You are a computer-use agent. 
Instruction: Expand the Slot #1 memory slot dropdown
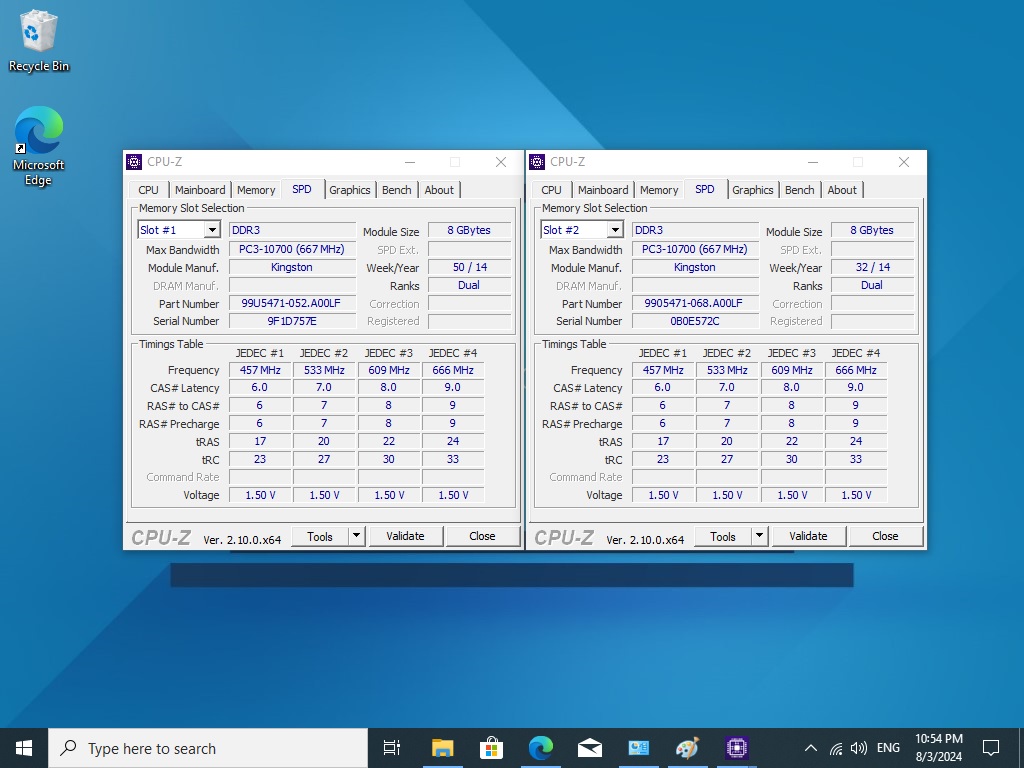coord(211,230)
